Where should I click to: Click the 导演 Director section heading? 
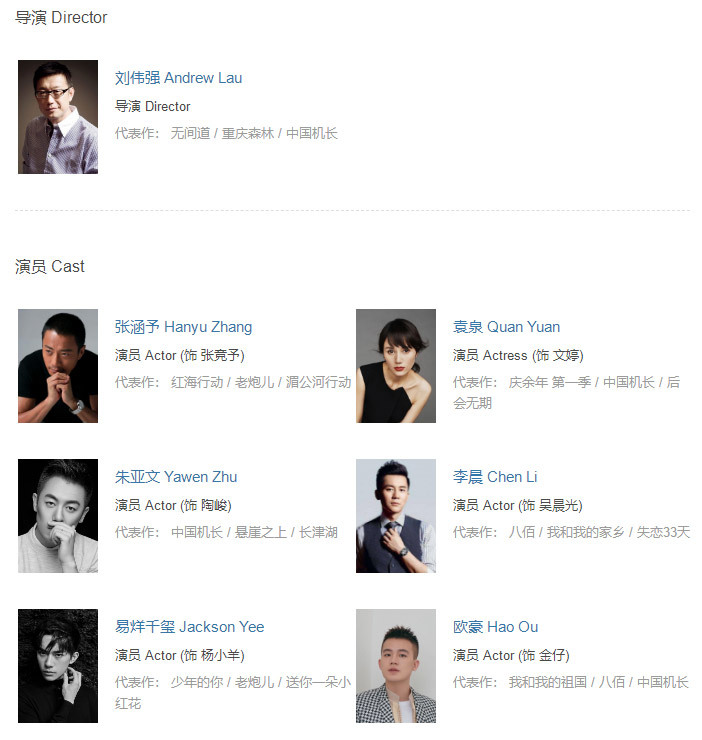61,17
